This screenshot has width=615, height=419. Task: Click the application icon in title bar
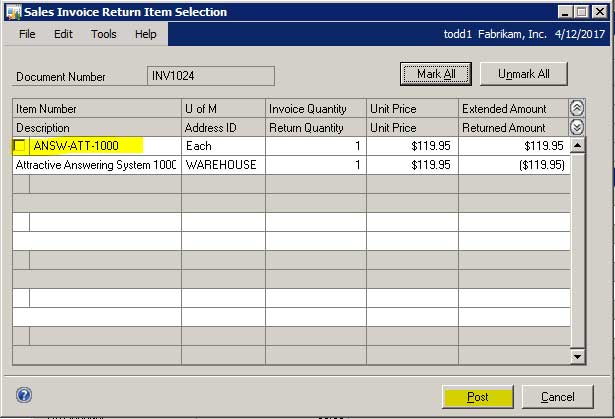coord(13,12)
